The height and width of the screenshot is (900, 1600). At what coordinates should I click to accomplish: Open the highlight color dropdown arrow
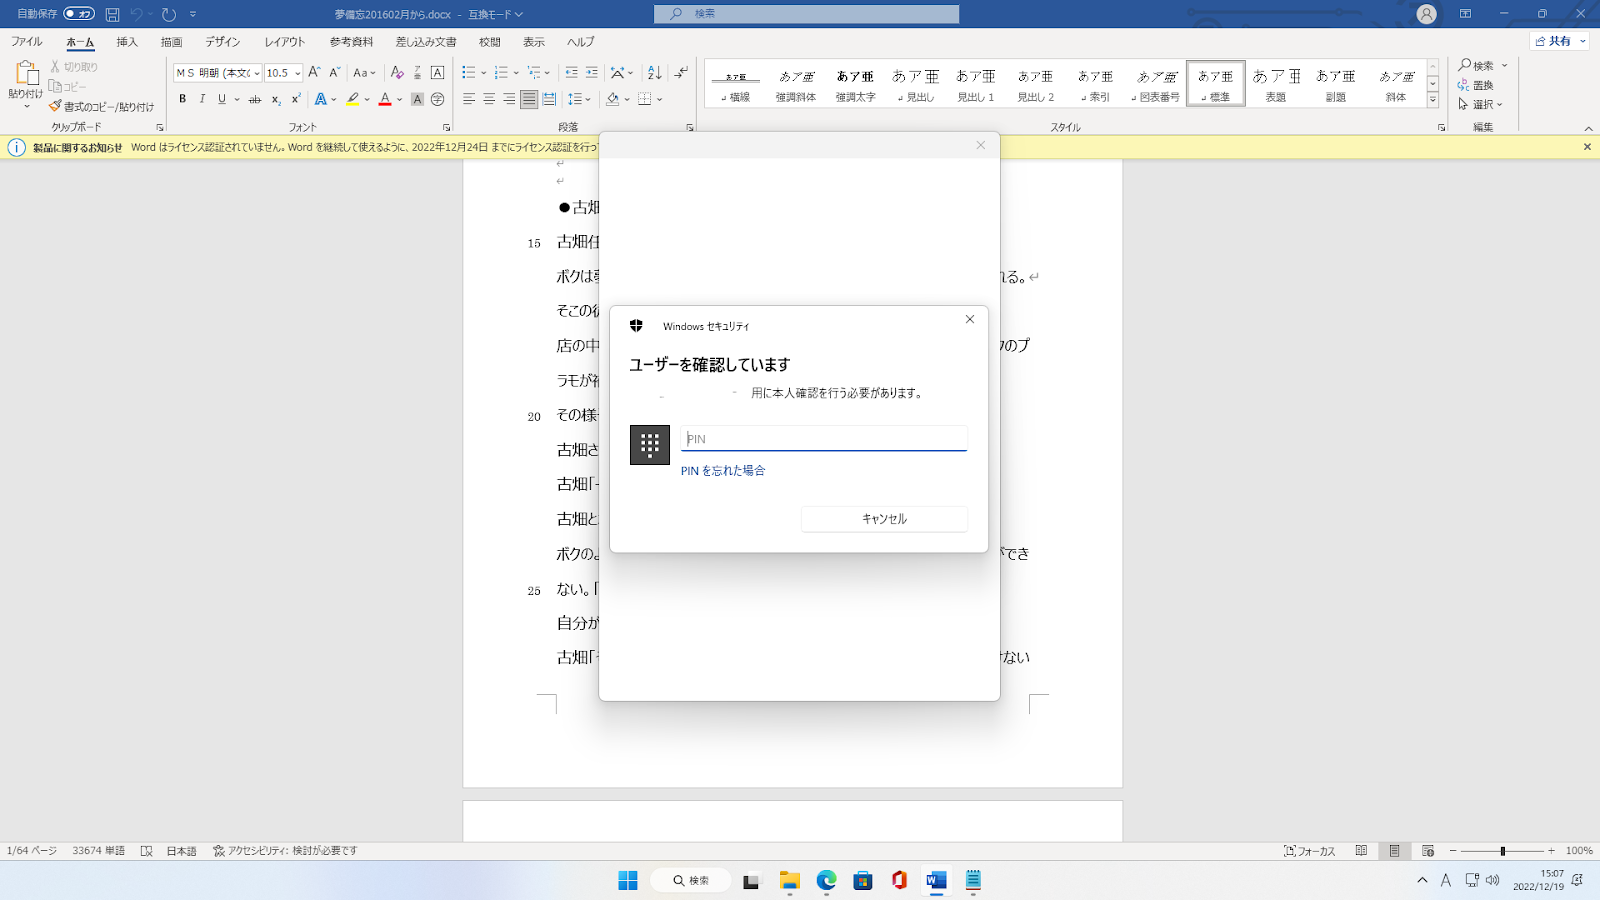[367, 99]
